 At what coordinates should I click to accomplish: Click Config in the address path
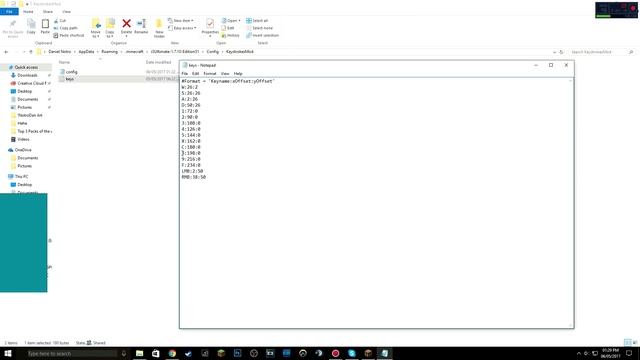213,52
